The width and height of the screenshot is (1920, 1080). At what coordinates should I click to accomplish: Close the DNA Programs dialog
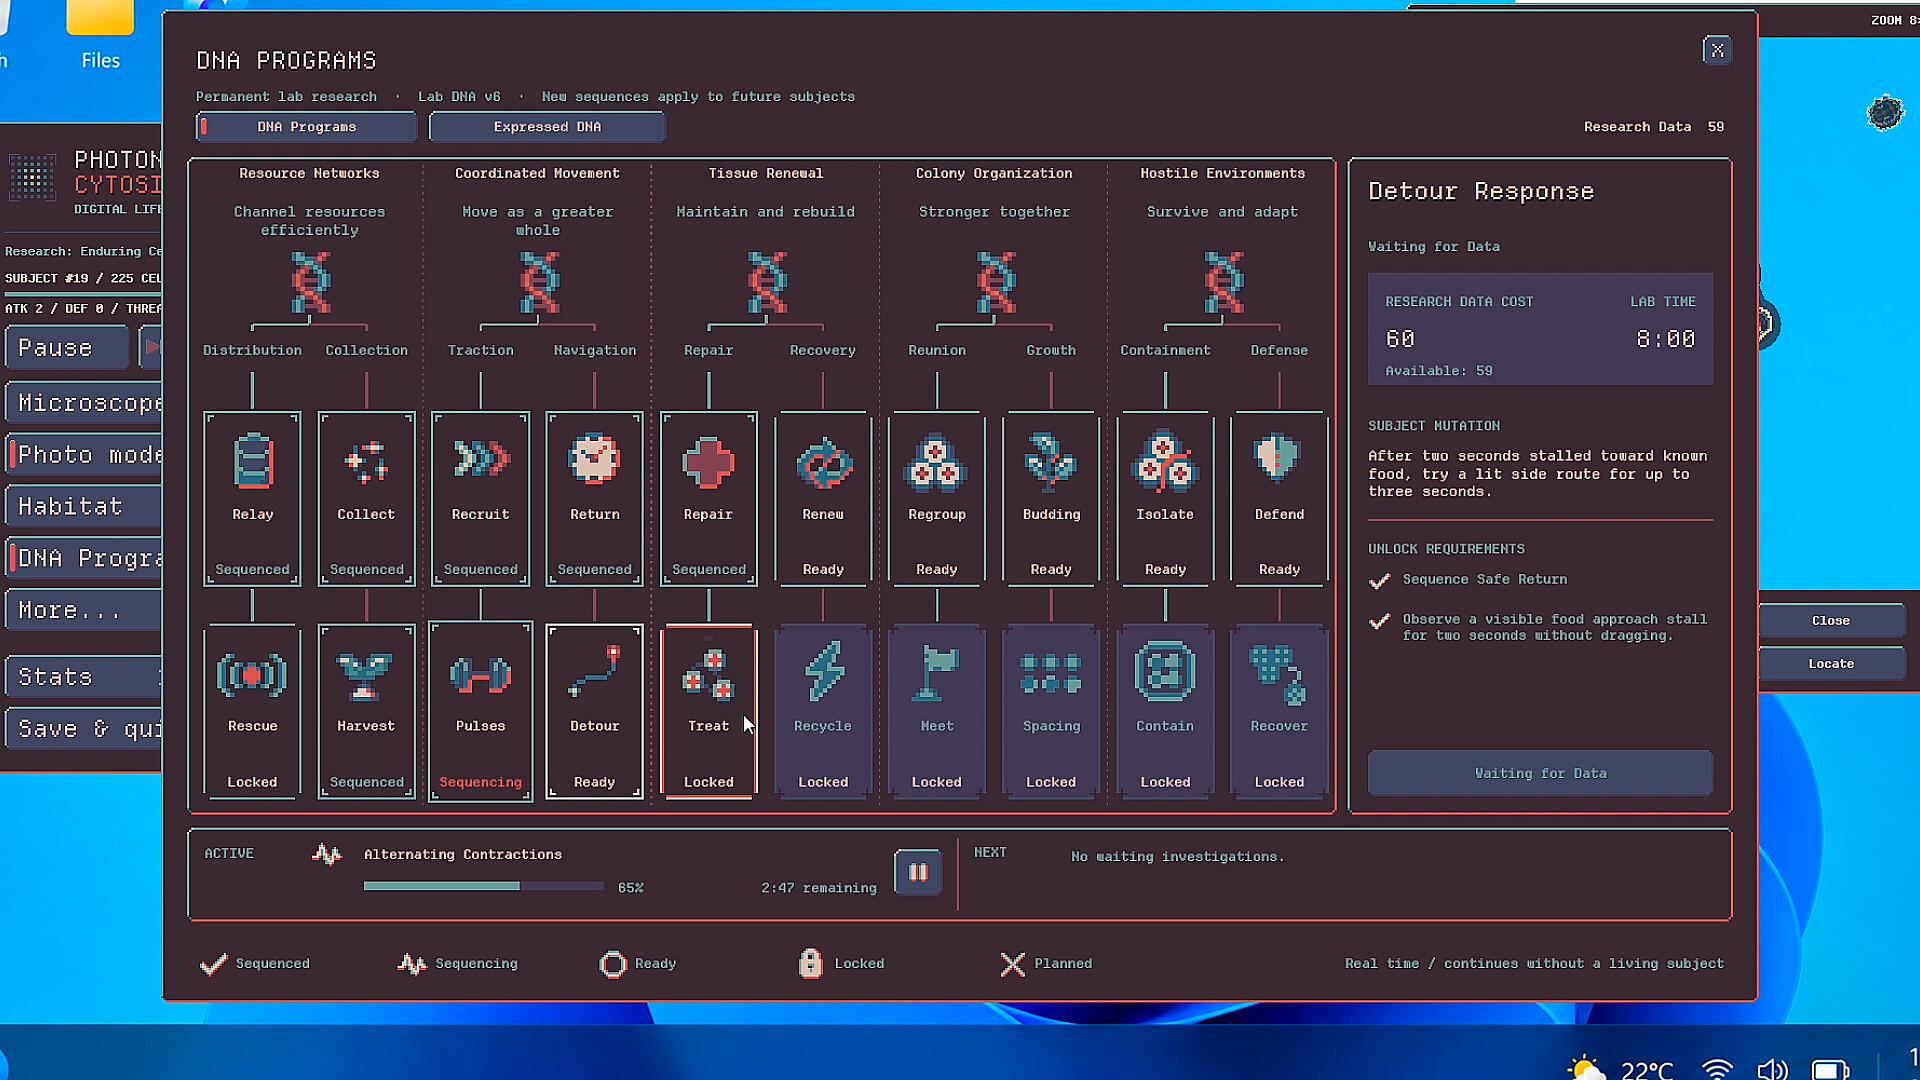coord(1717,50)
